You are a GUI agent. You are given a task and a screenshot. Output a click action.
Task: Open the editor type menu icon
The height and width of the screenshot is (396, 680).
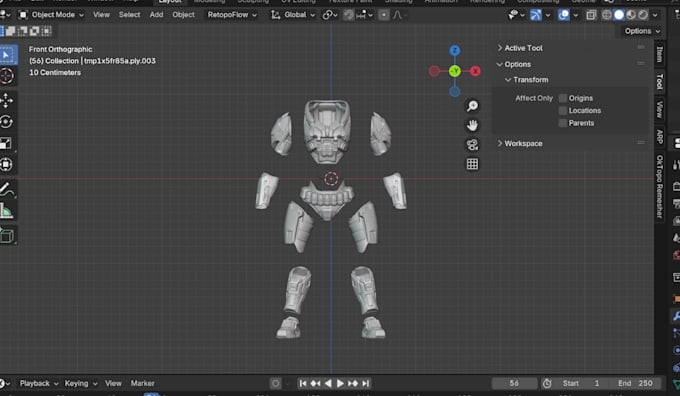coord(5,15)
